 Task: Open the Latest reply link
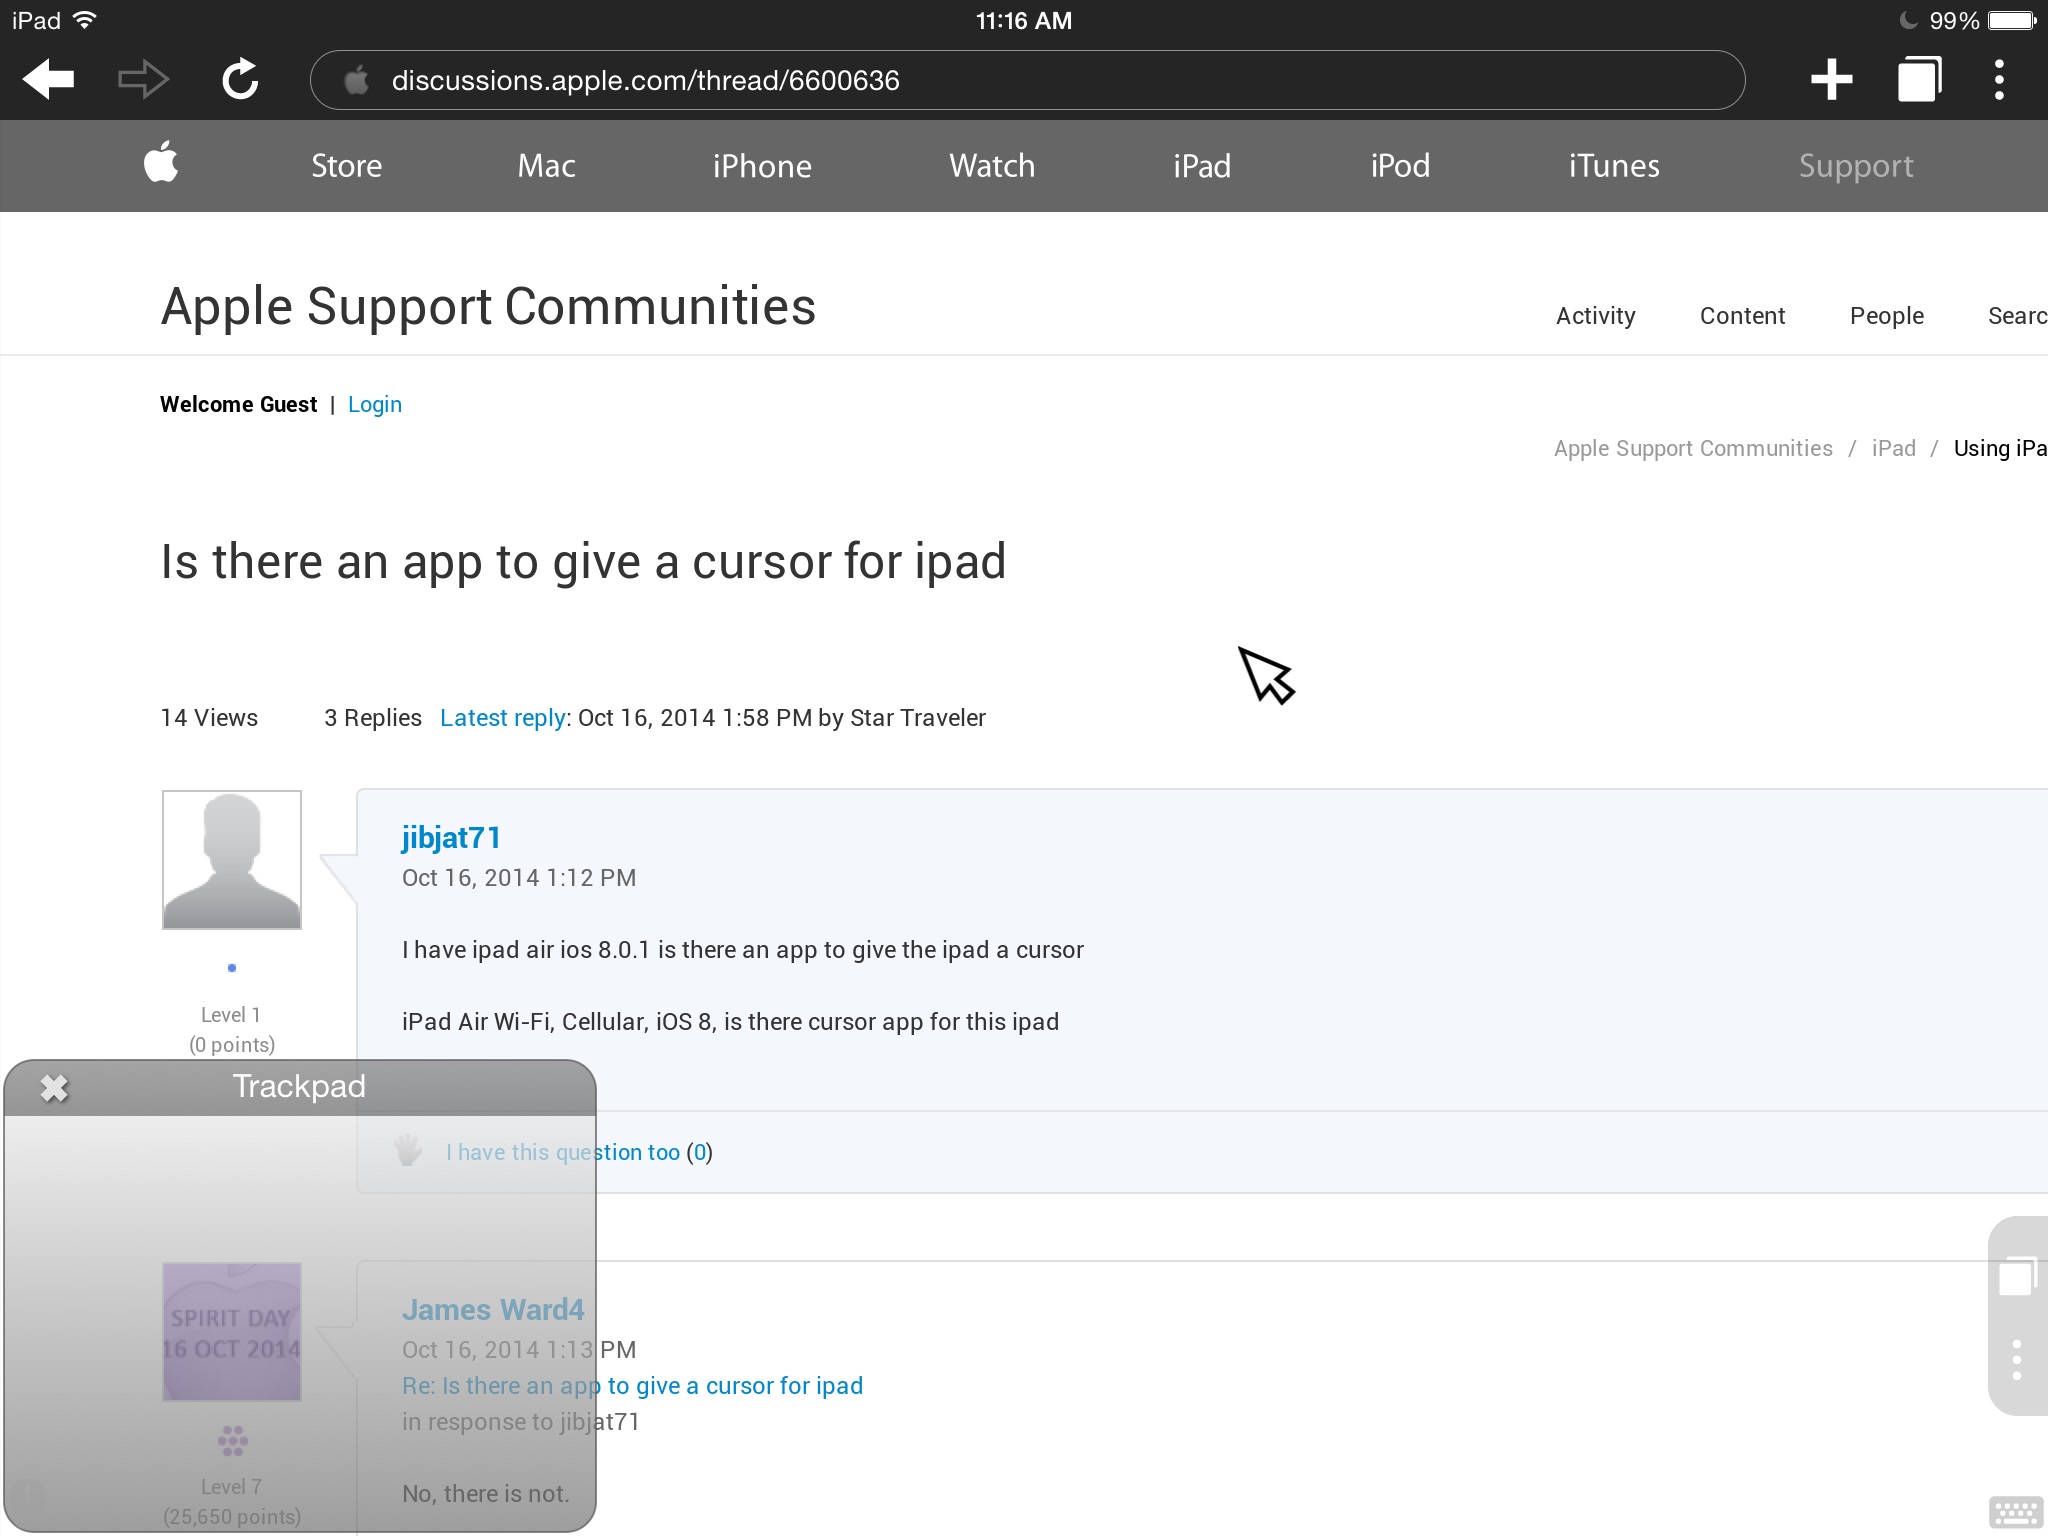click(503, 718)
